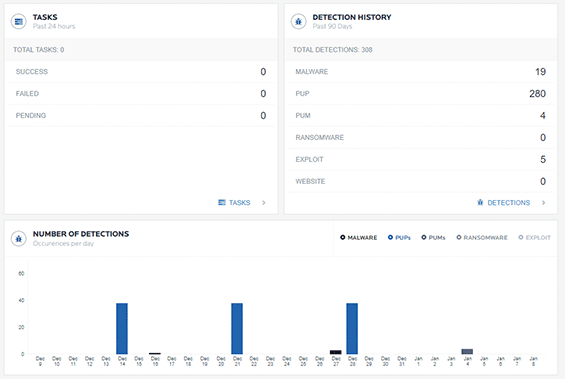
Task: Click the Detection History bug icon
Action: (298, 22)
